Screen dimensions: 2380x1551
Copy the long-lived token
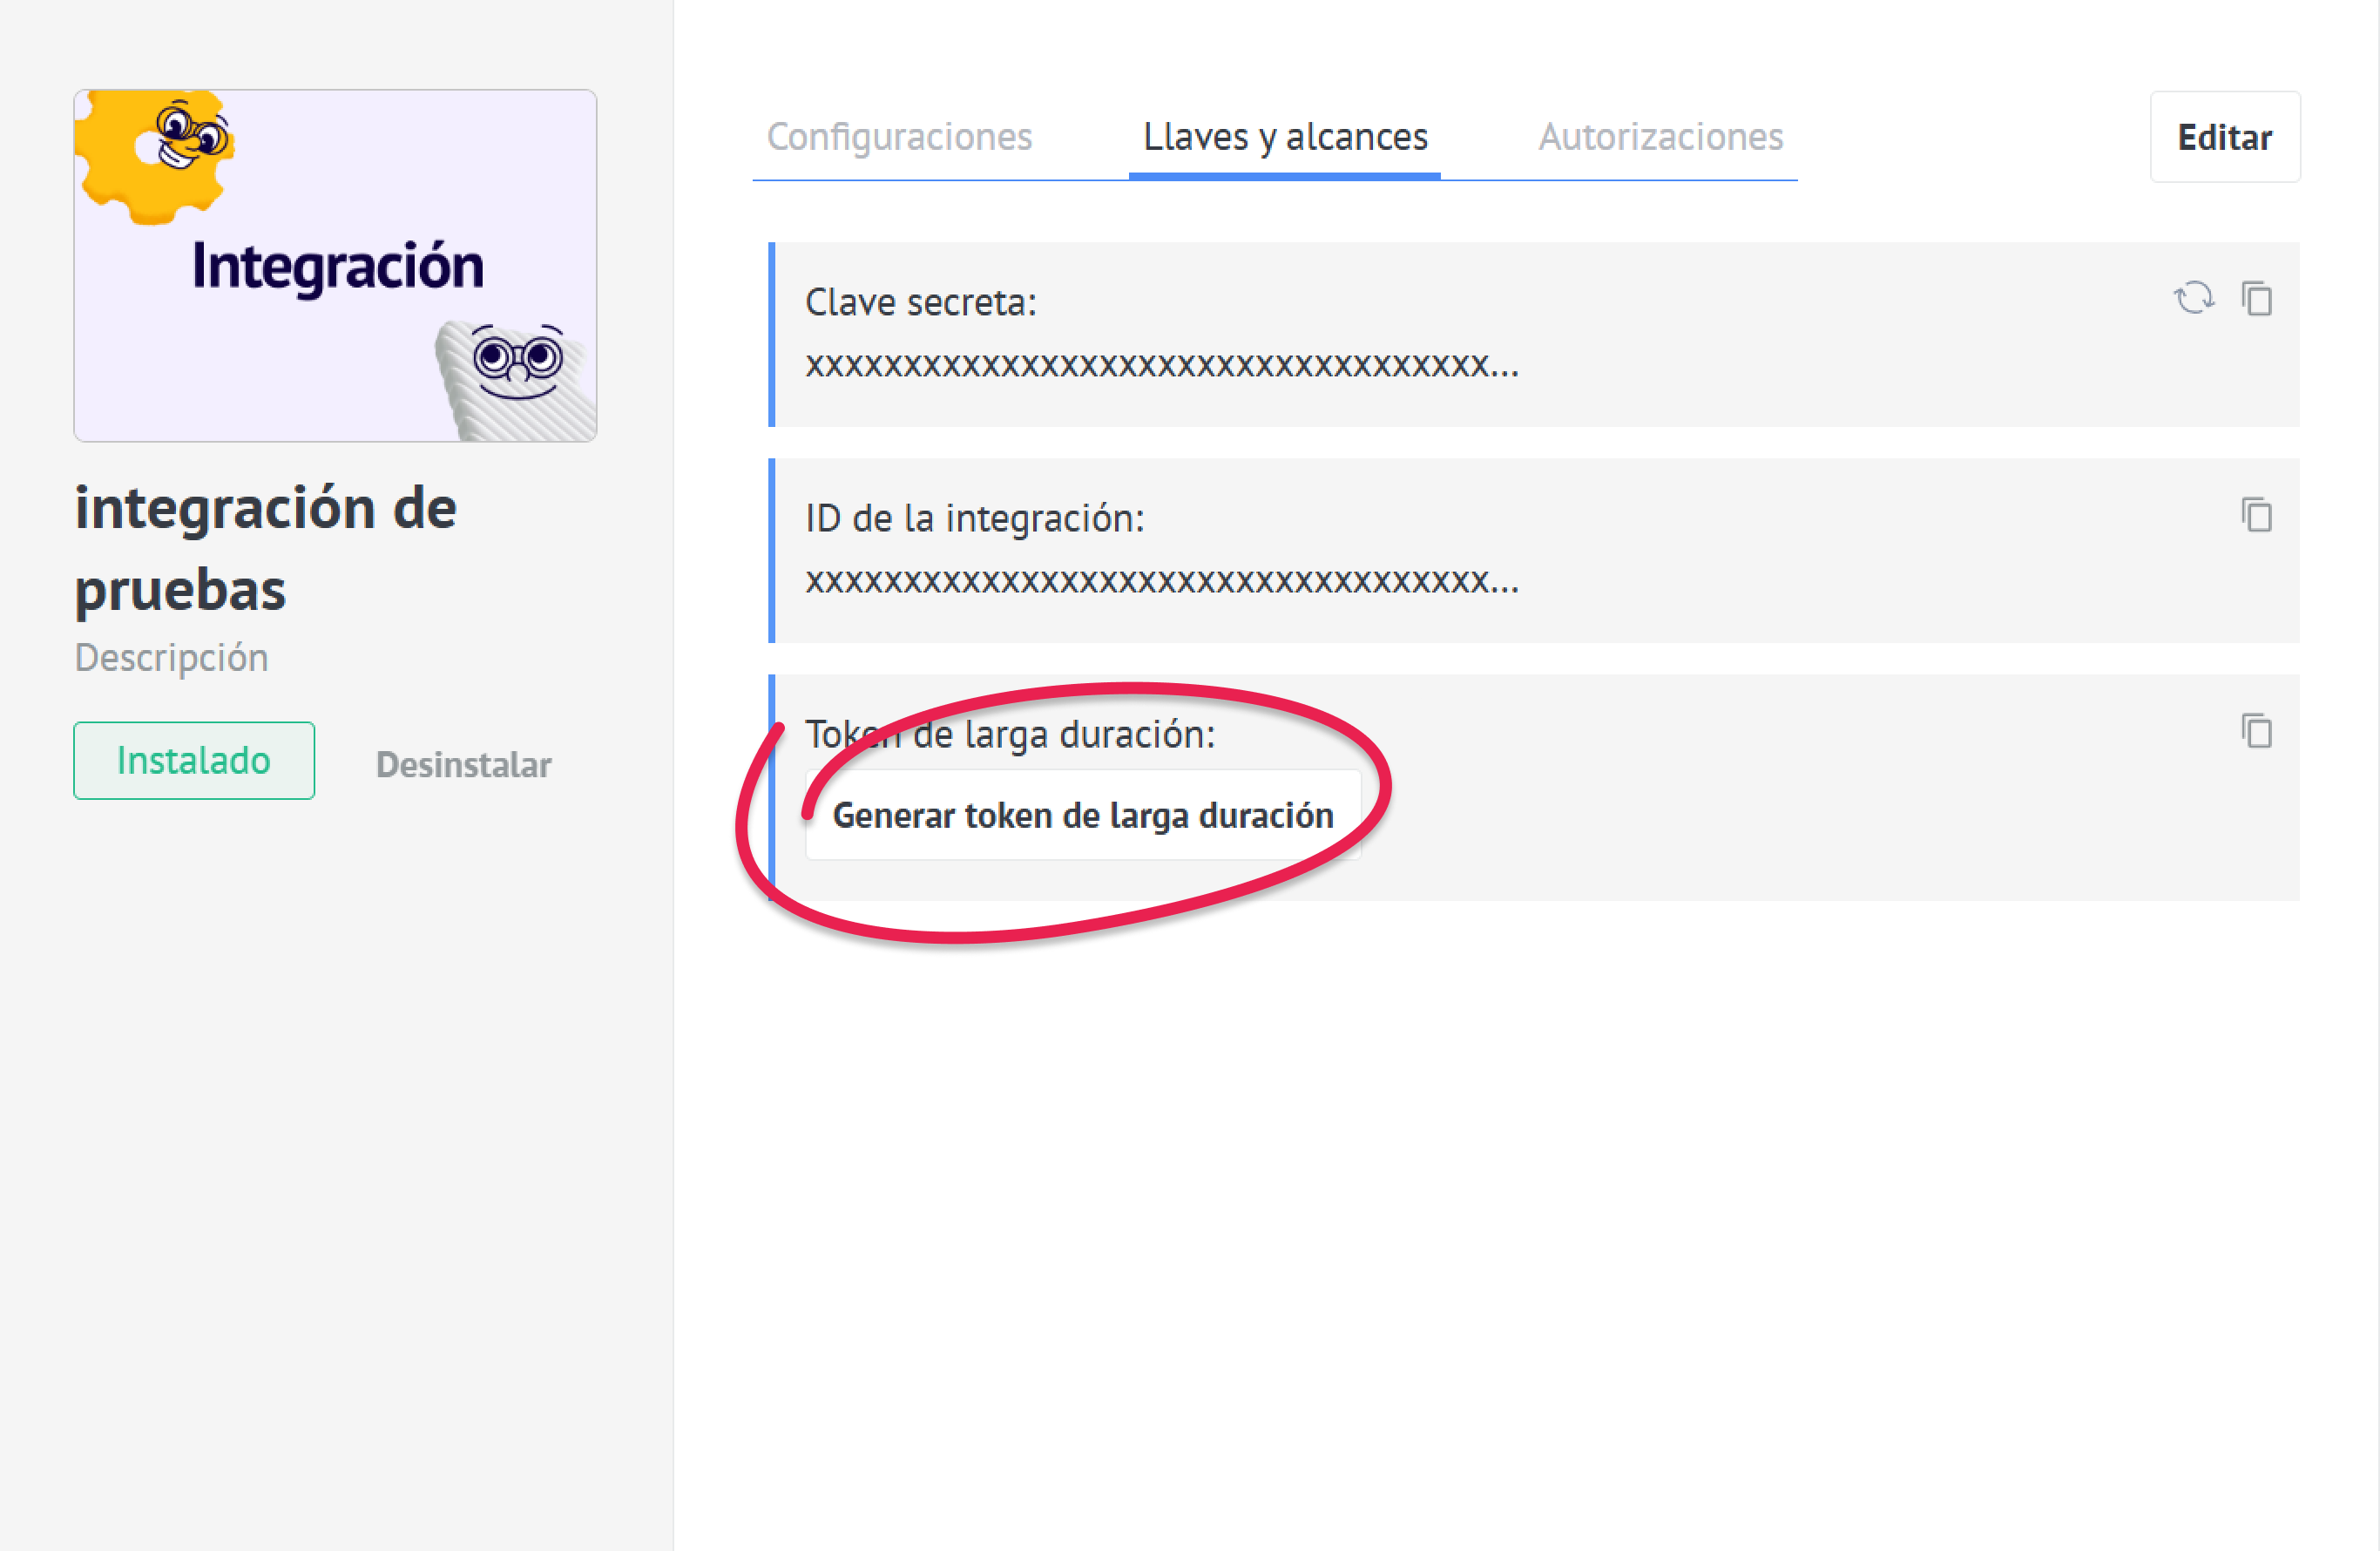pos(2257,731)
